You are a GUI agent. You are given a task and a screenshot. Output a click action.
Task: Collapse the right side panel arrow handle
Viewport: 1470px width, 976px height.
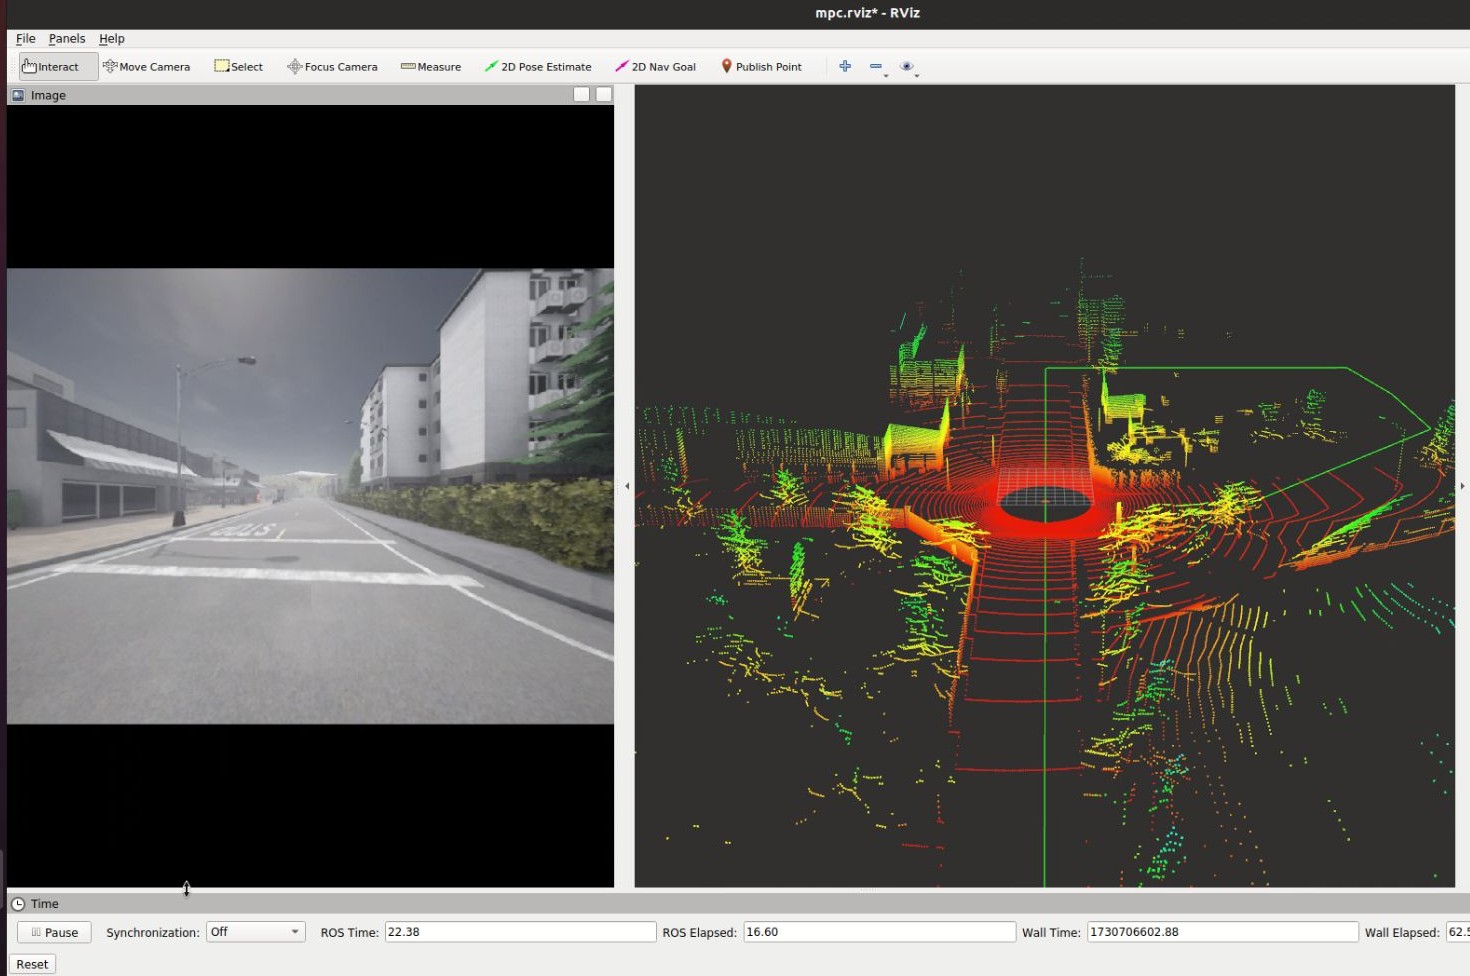point(1462,486)
